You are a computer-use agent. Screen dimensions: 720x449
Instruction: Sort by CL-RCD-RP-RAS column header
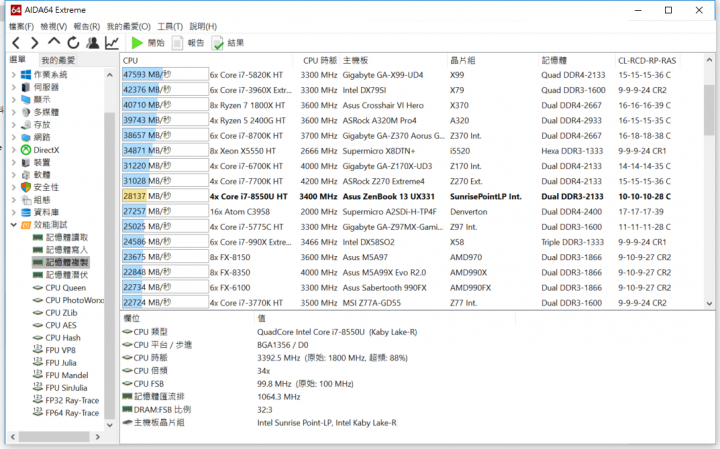click(x=647, y=61)
